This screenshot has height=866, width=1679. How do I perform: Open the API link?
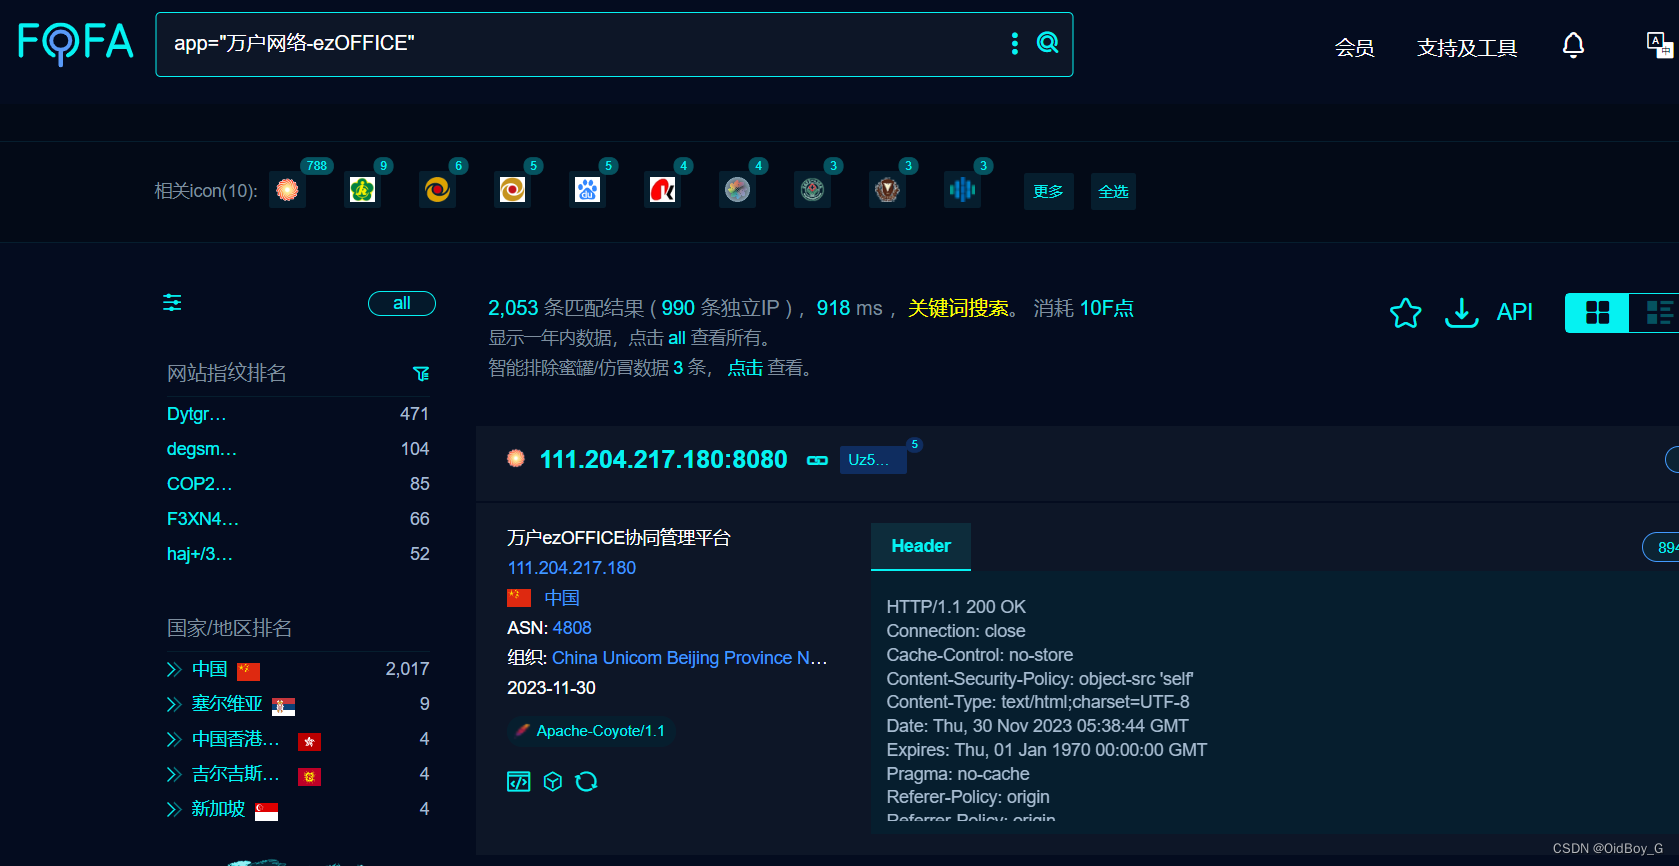(x=1514, y=312)
